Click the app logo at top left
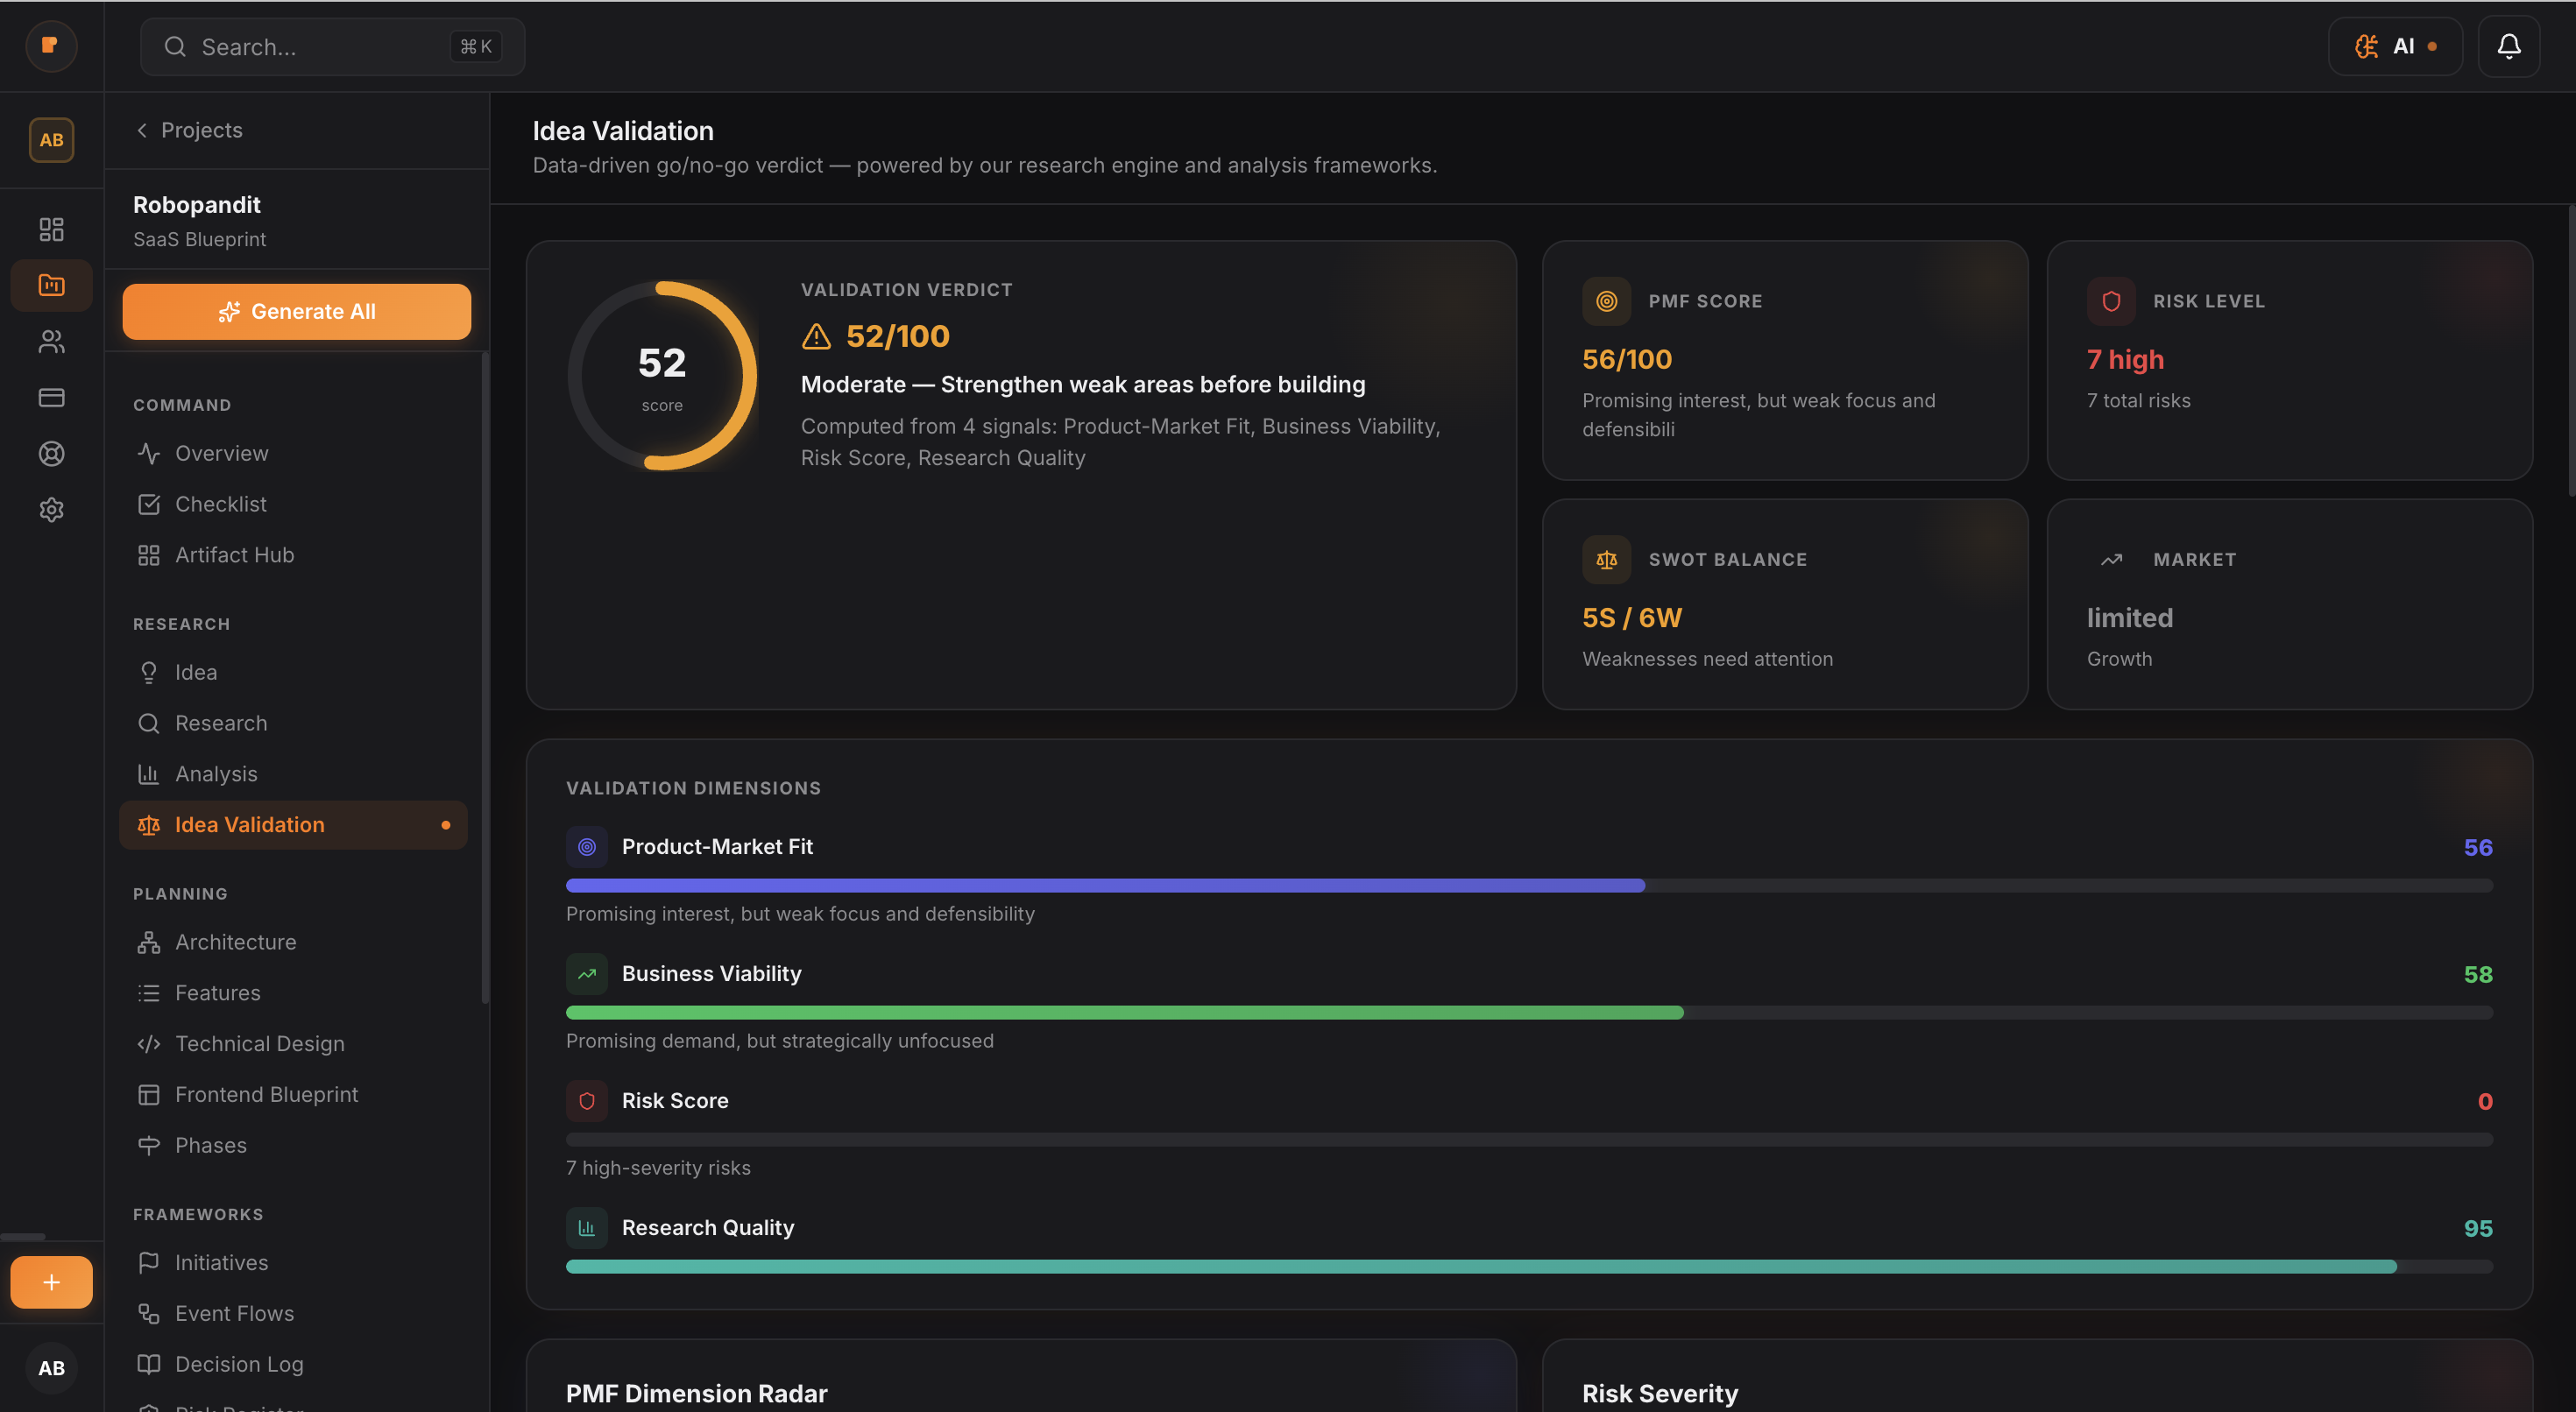Viewport: 2576px width, 1412px height. (51, 46)
